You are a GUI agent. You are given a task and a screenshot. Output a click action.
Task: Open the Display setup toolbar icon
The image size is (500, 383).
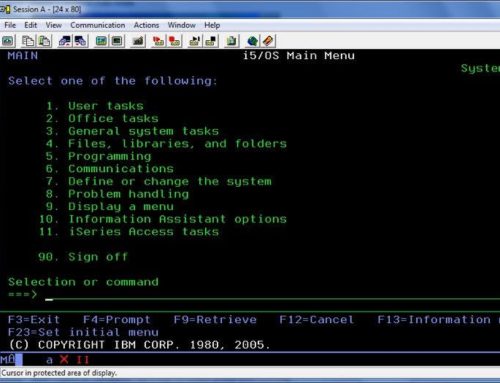click(101, 41)
